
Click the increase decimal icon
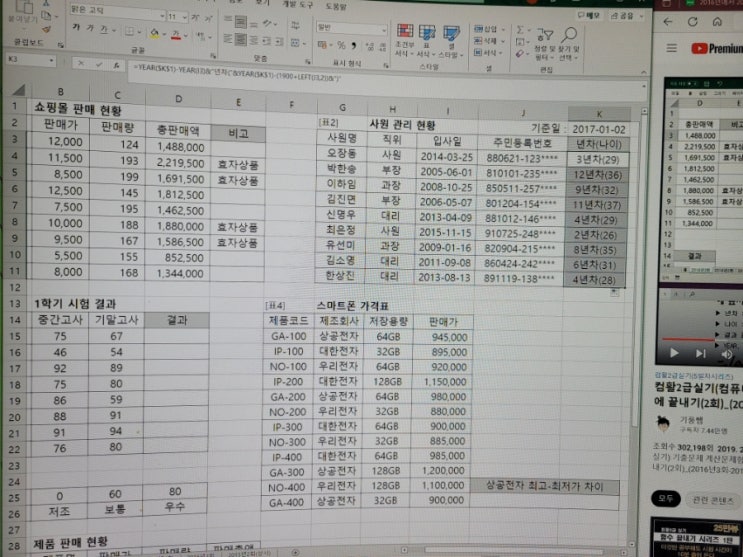tap(370, 46)
